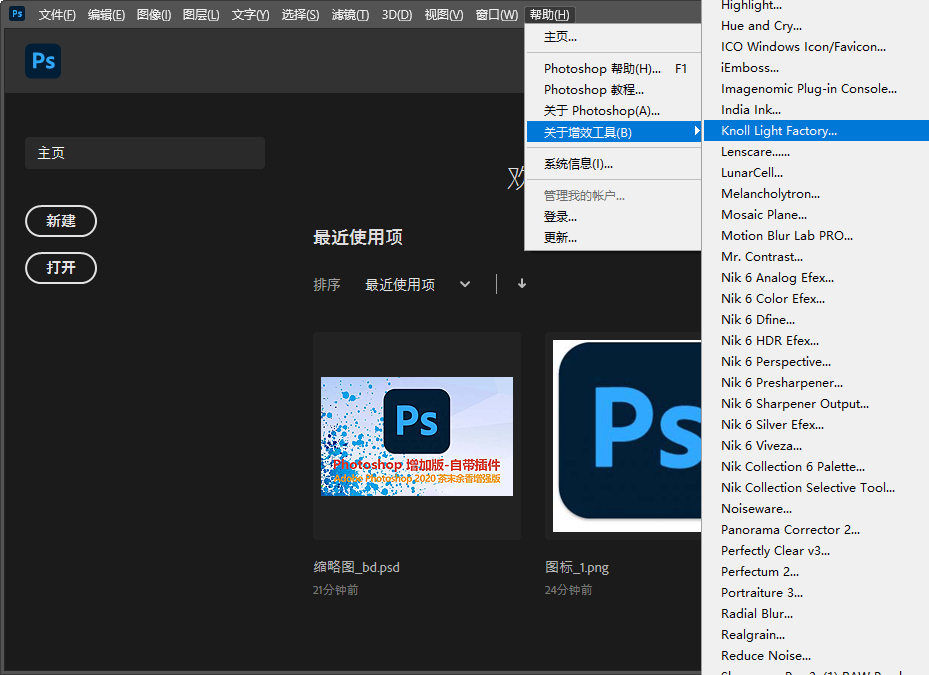Viewport: 929px width, 675px height.
Task: Open the 编辑(E) menu
Action: point(106,15)
